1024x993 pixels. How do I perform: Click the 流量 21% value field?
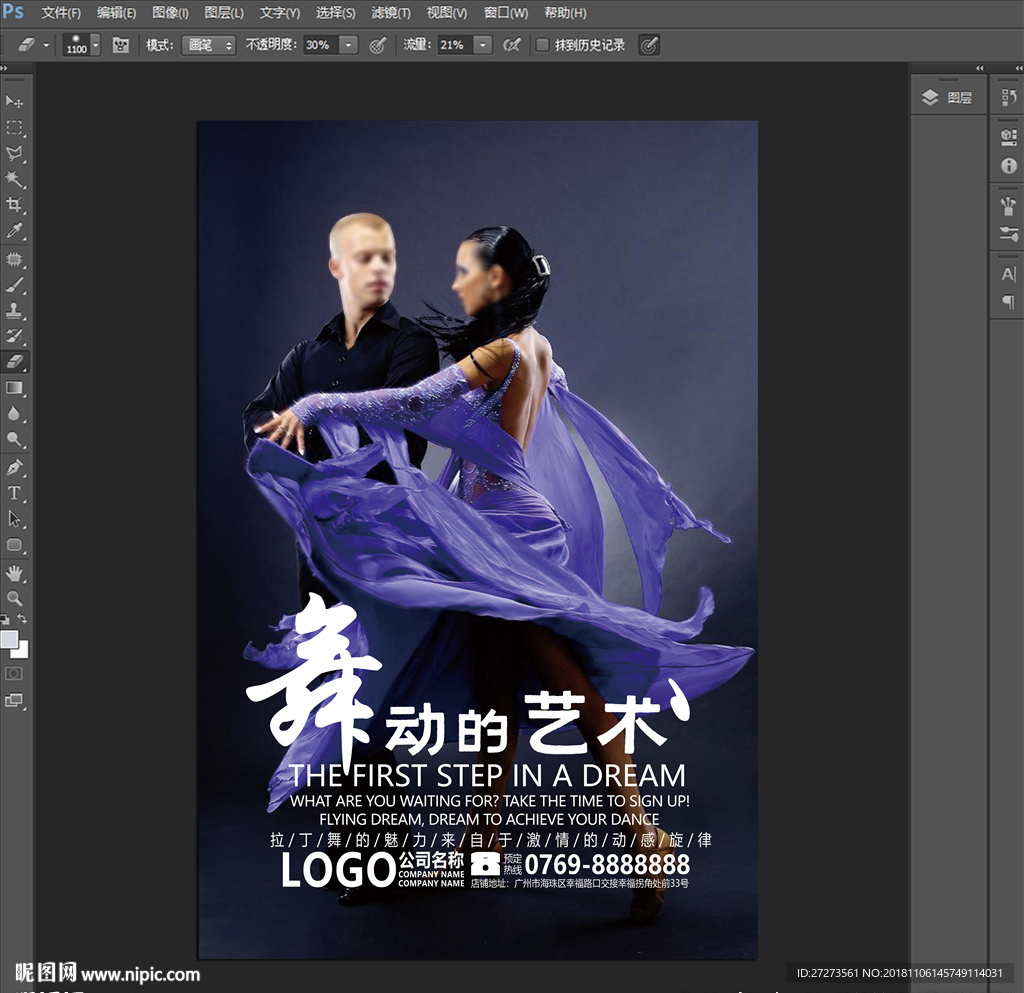455,45
